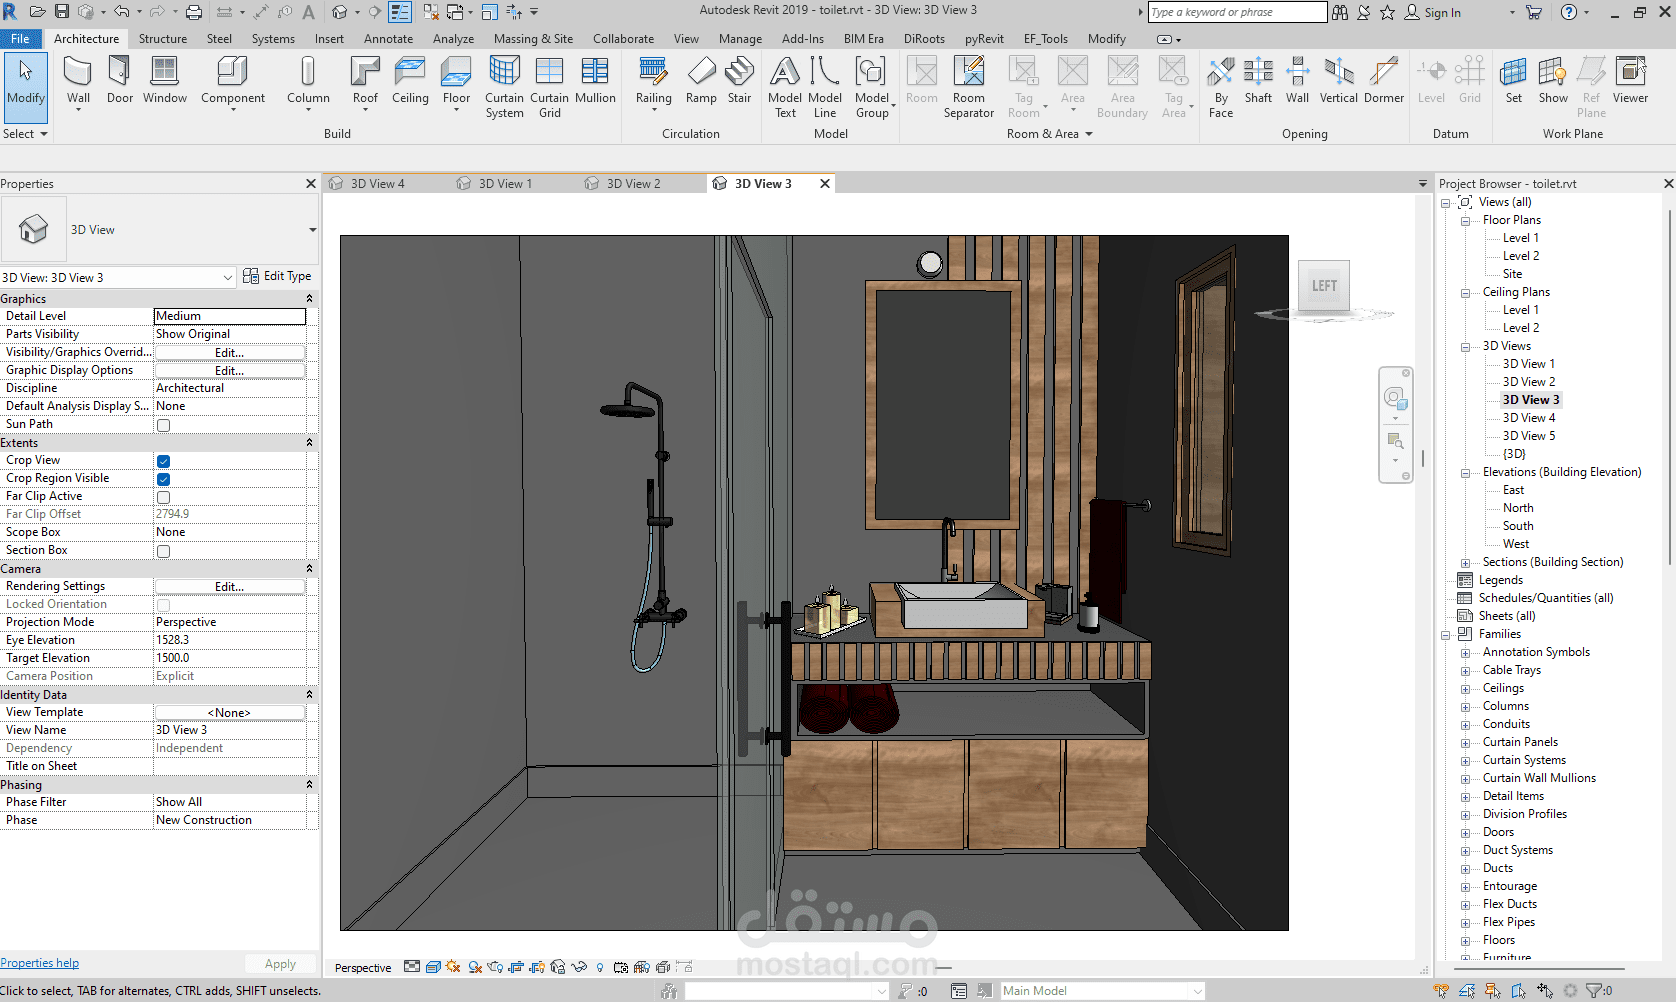Edit Visibility/Graphics Overrides
The width and height of the screenshot is (1676, 1002).
coord(229,353)
